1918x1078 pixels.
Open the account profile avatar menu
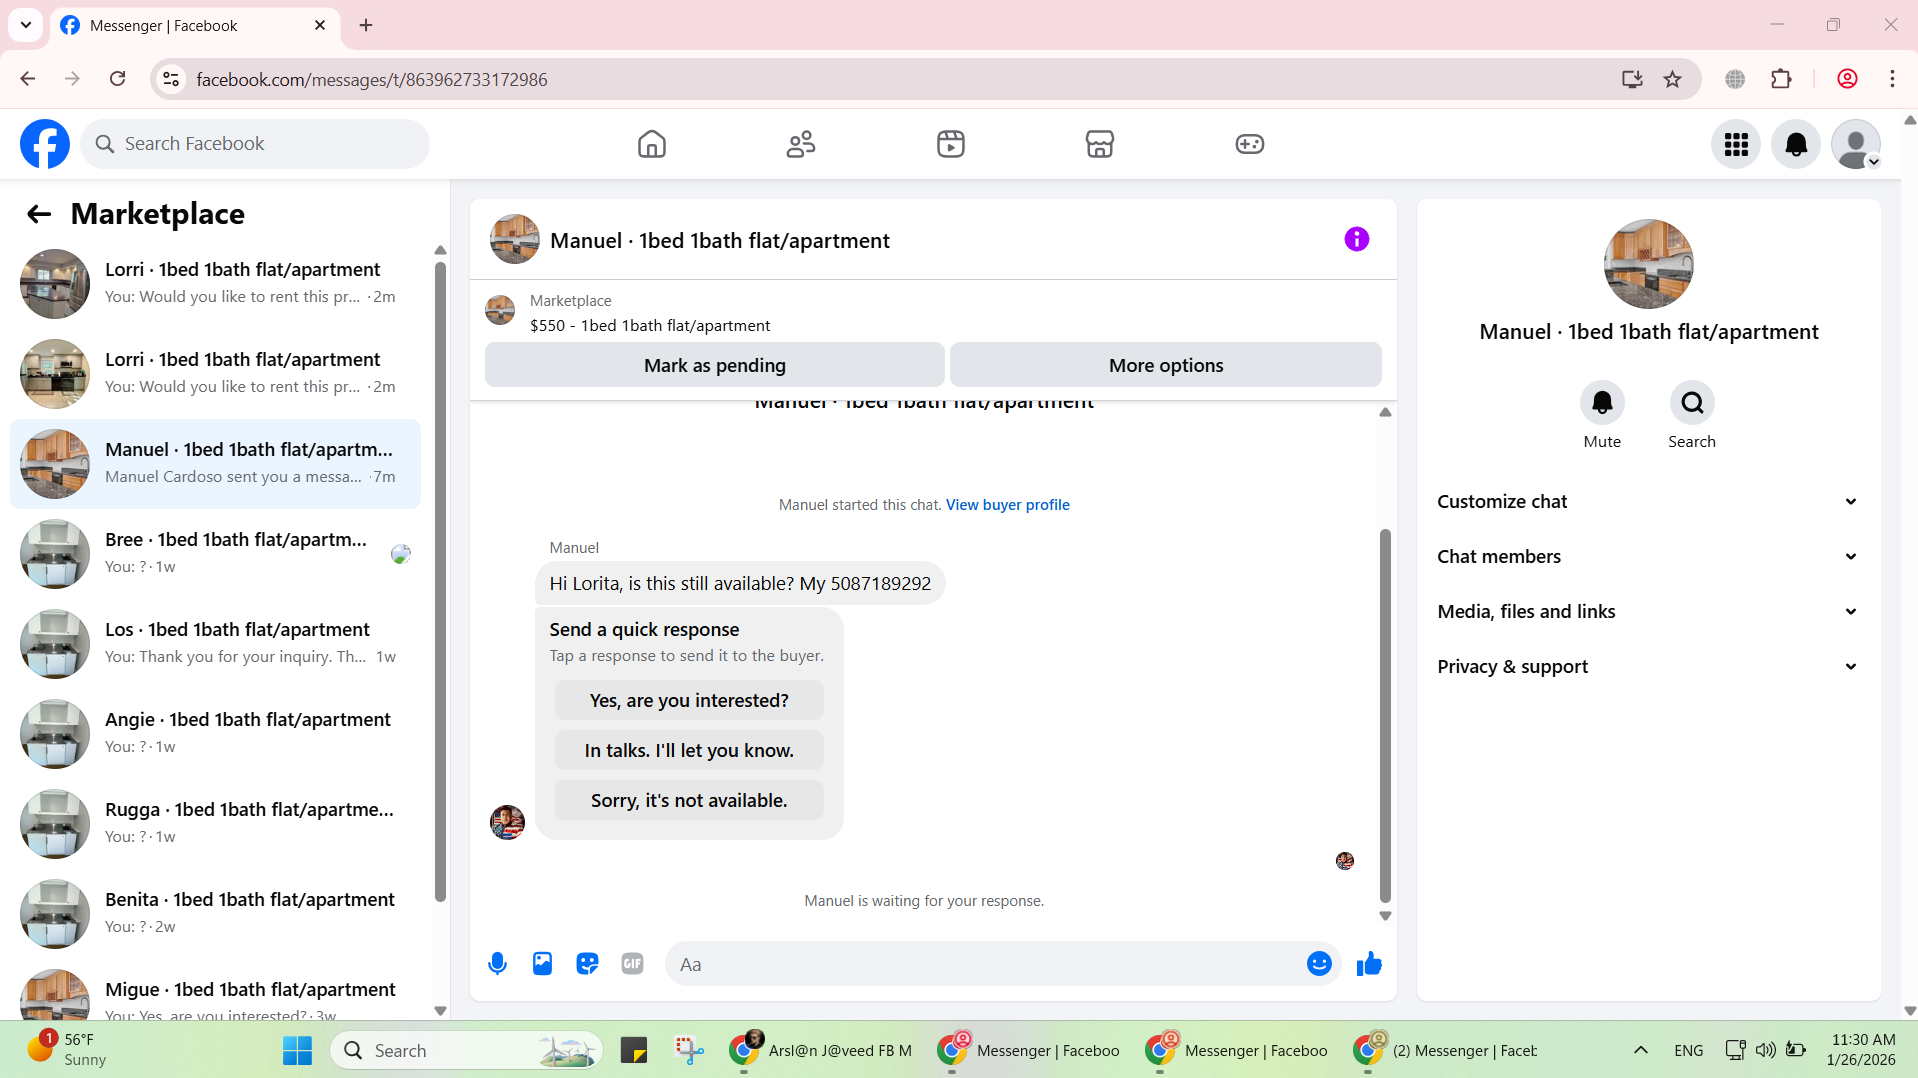click(1856, 145)
